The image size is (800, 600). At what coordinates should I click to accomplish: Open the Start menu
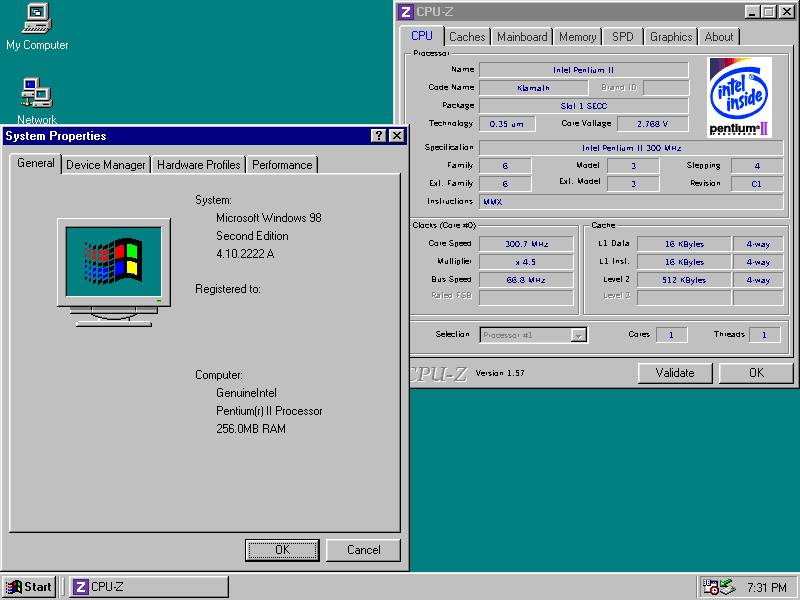point(29,587)
